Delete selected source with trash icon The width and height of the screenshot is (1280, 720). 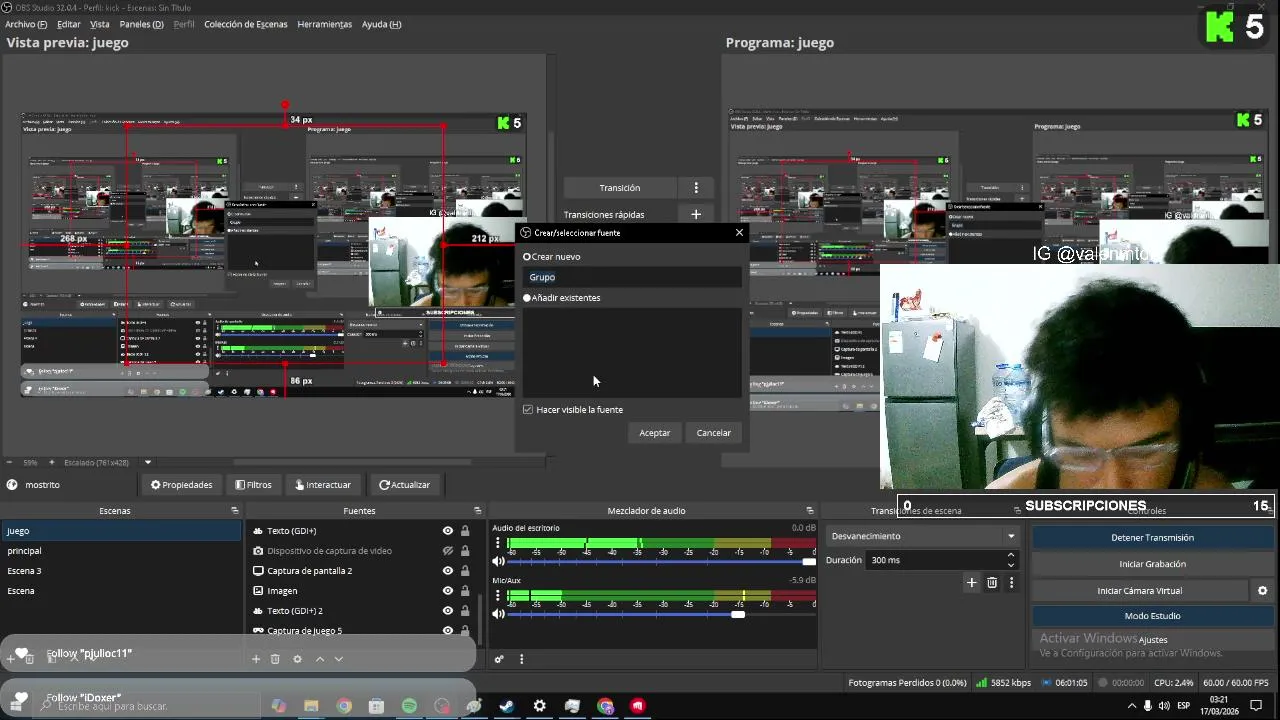click(x=275, y=659)
